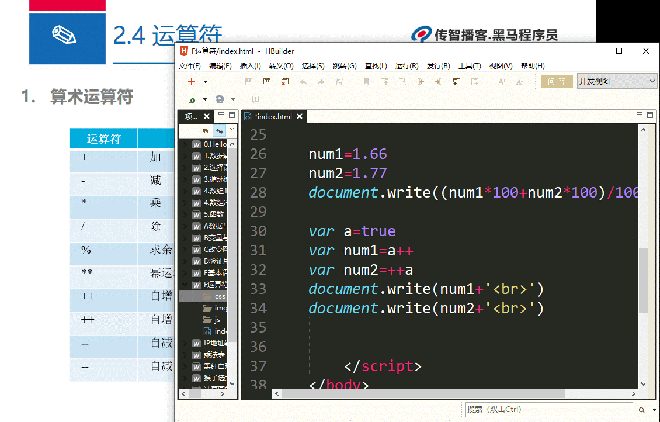The height and width of the screenshot is (422, 660).
Task: Click the project explorer horizontal scrollbar
Action: pos(205,393)
